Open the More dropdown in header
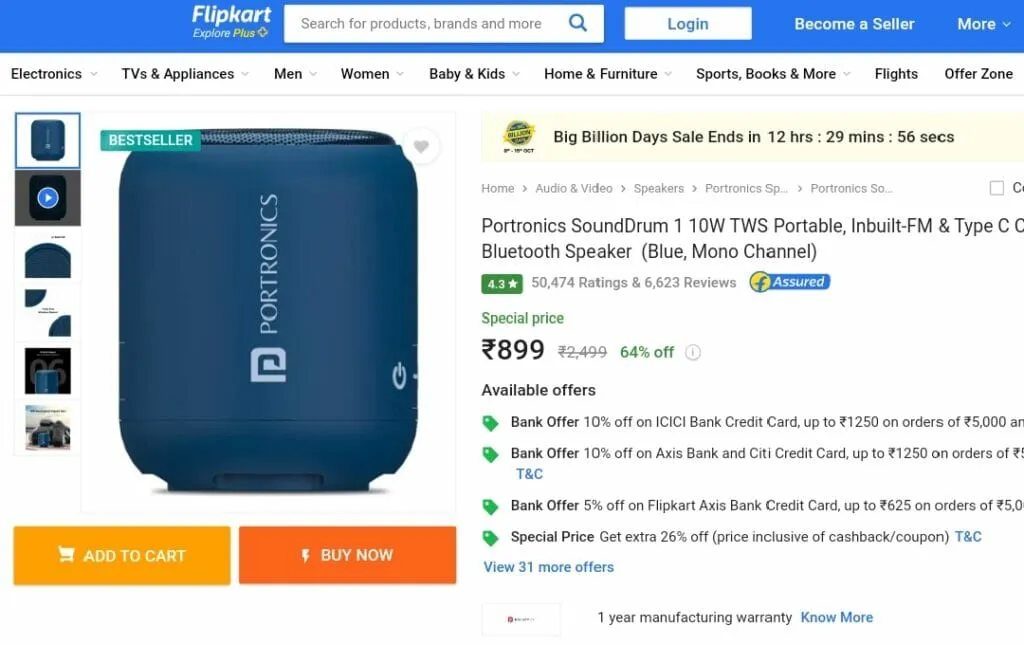Screen dimensions: 1024x645 [x=984, y=24]
